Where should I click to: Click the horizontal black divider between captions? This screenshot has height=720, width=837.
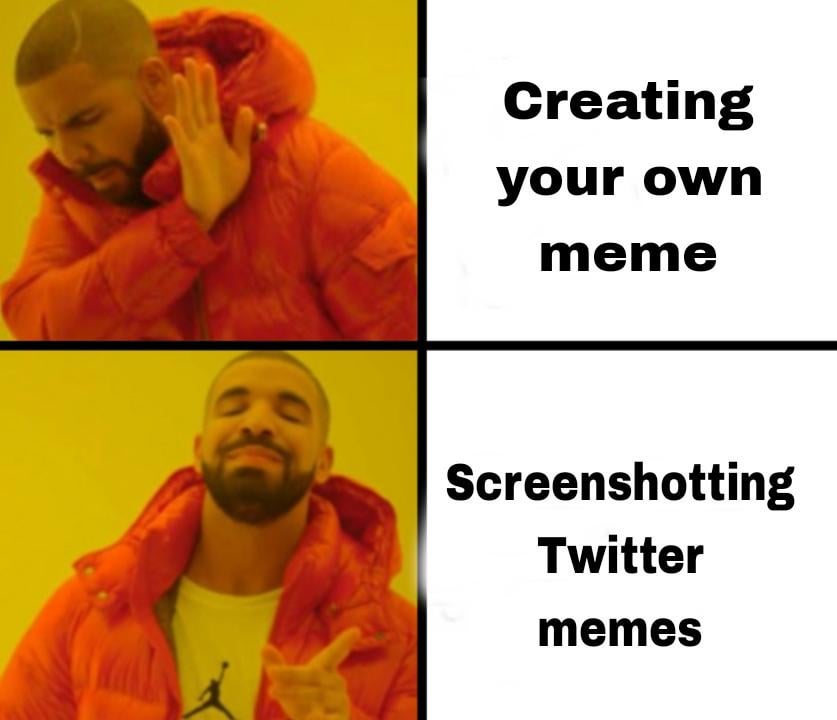coord(631,345)
